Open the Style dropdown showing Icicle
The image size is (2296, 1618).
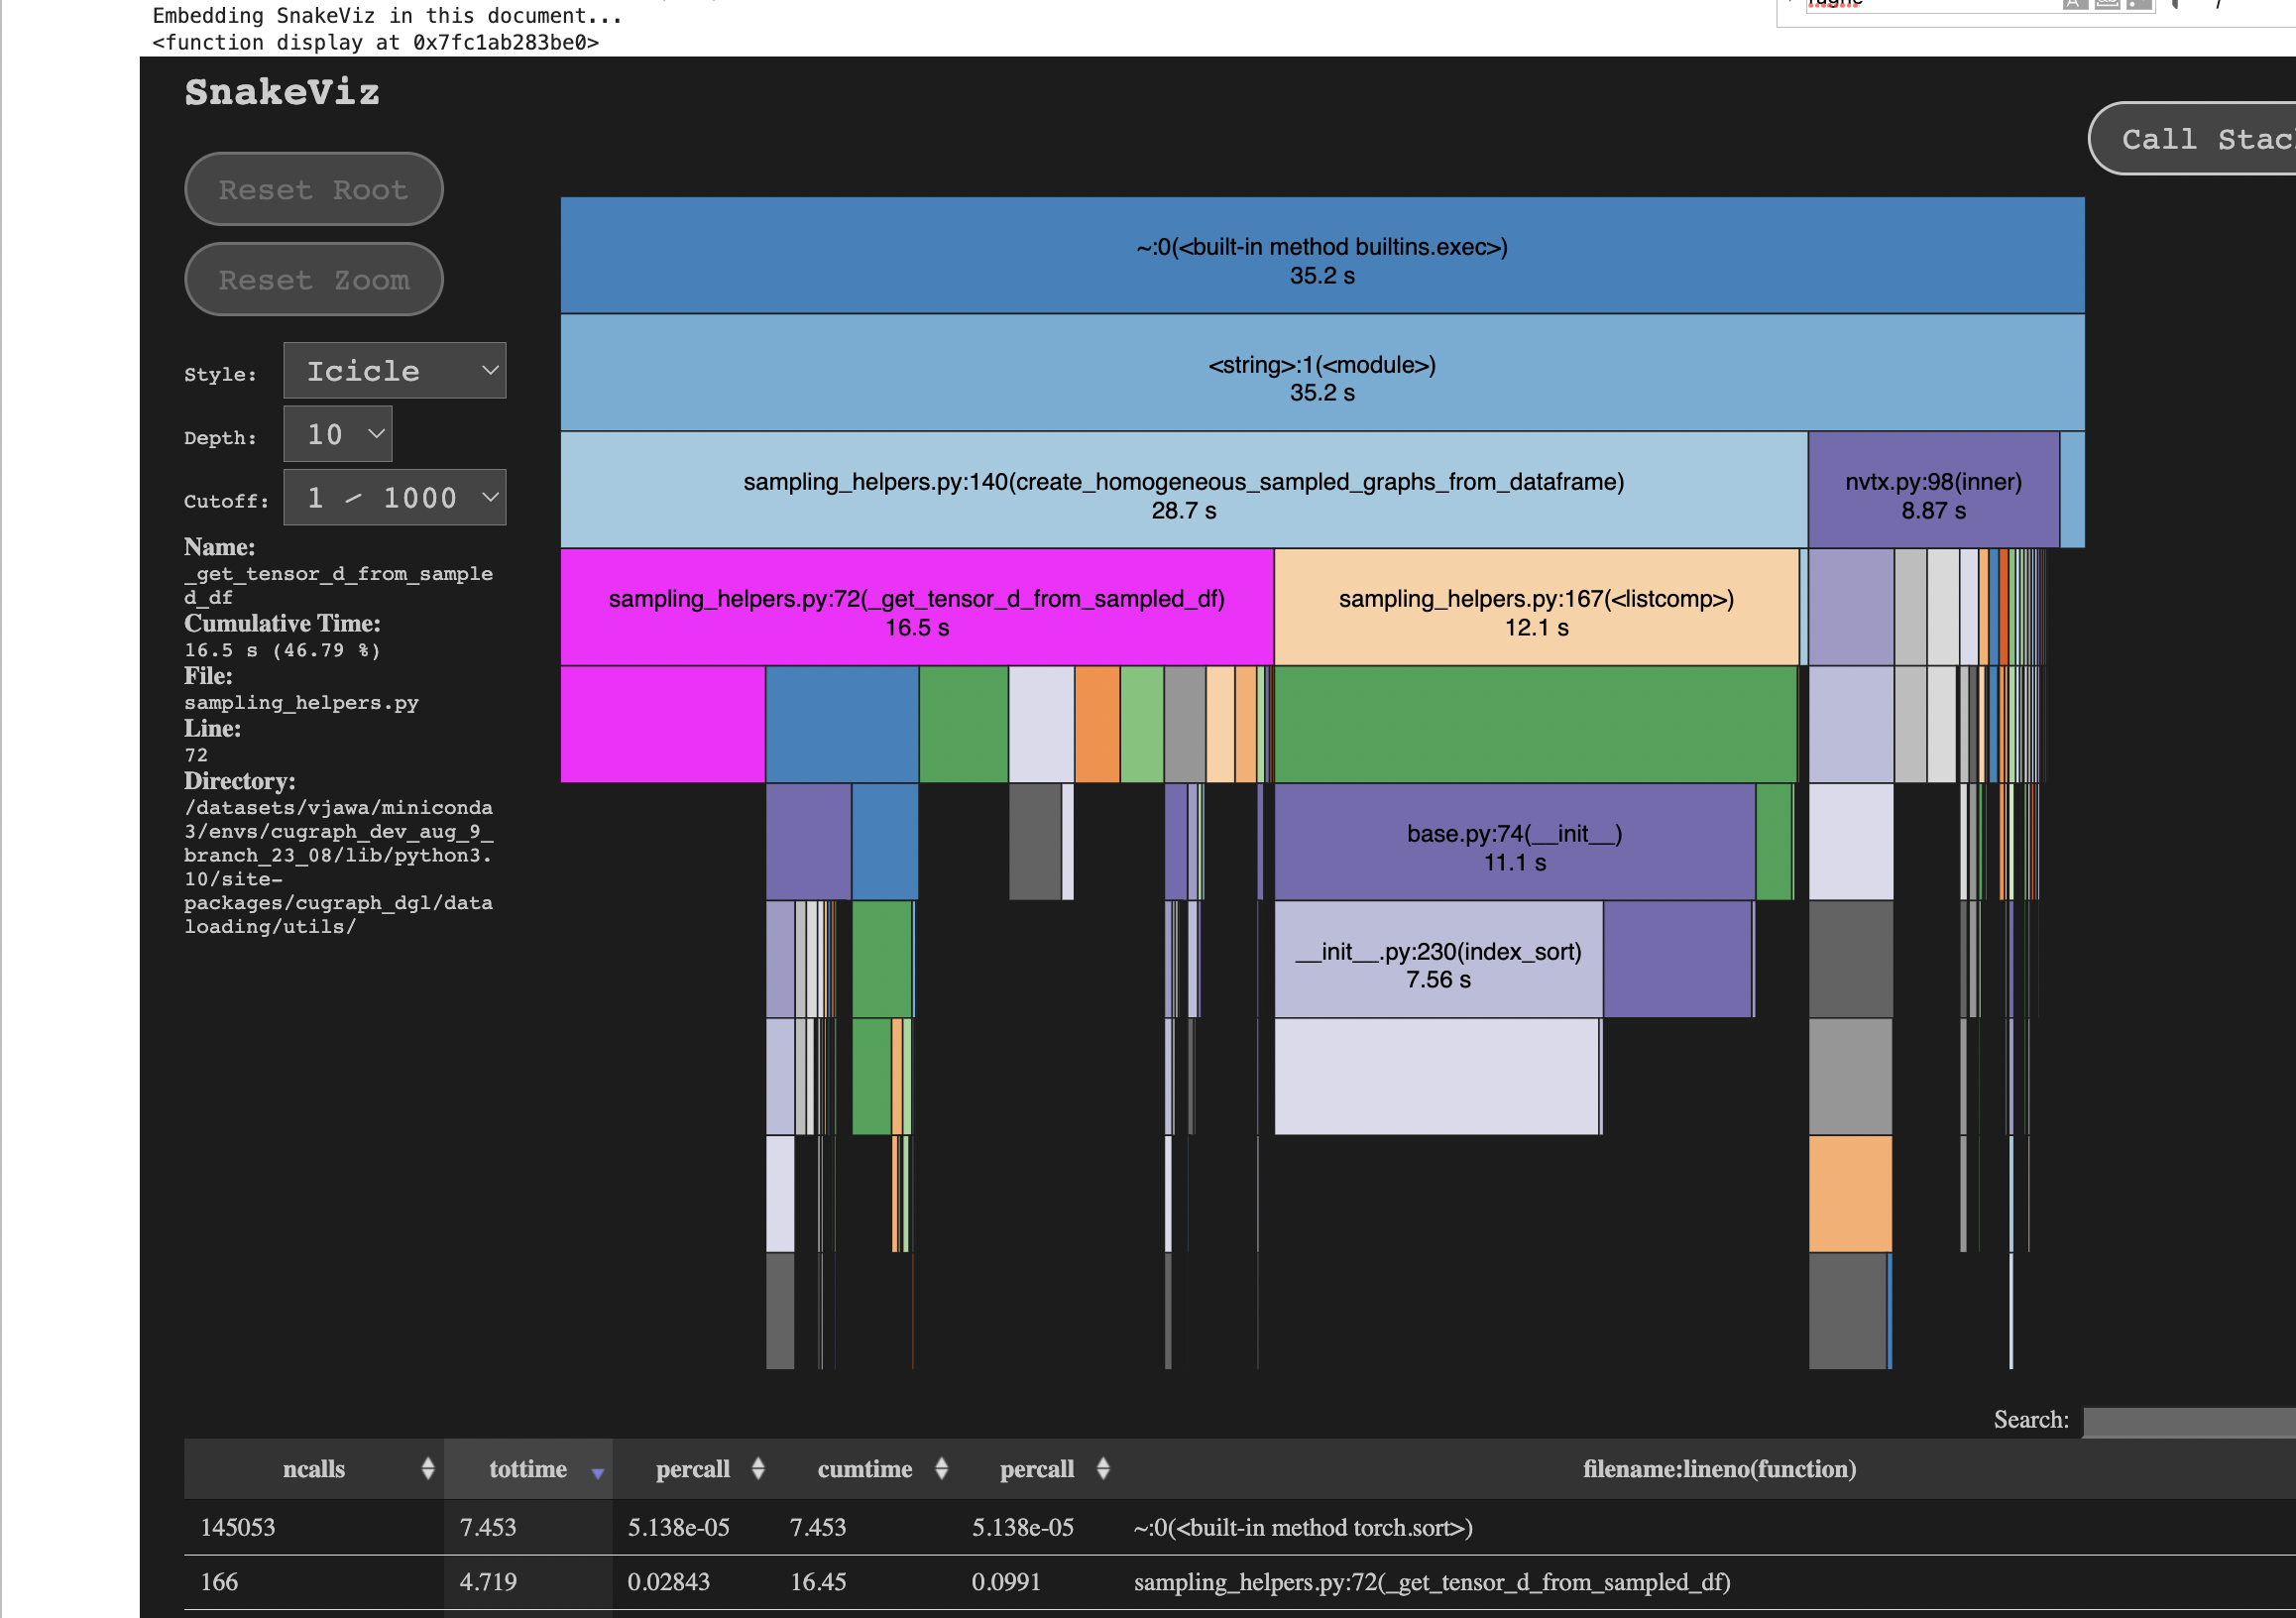[x=394, y=370]
